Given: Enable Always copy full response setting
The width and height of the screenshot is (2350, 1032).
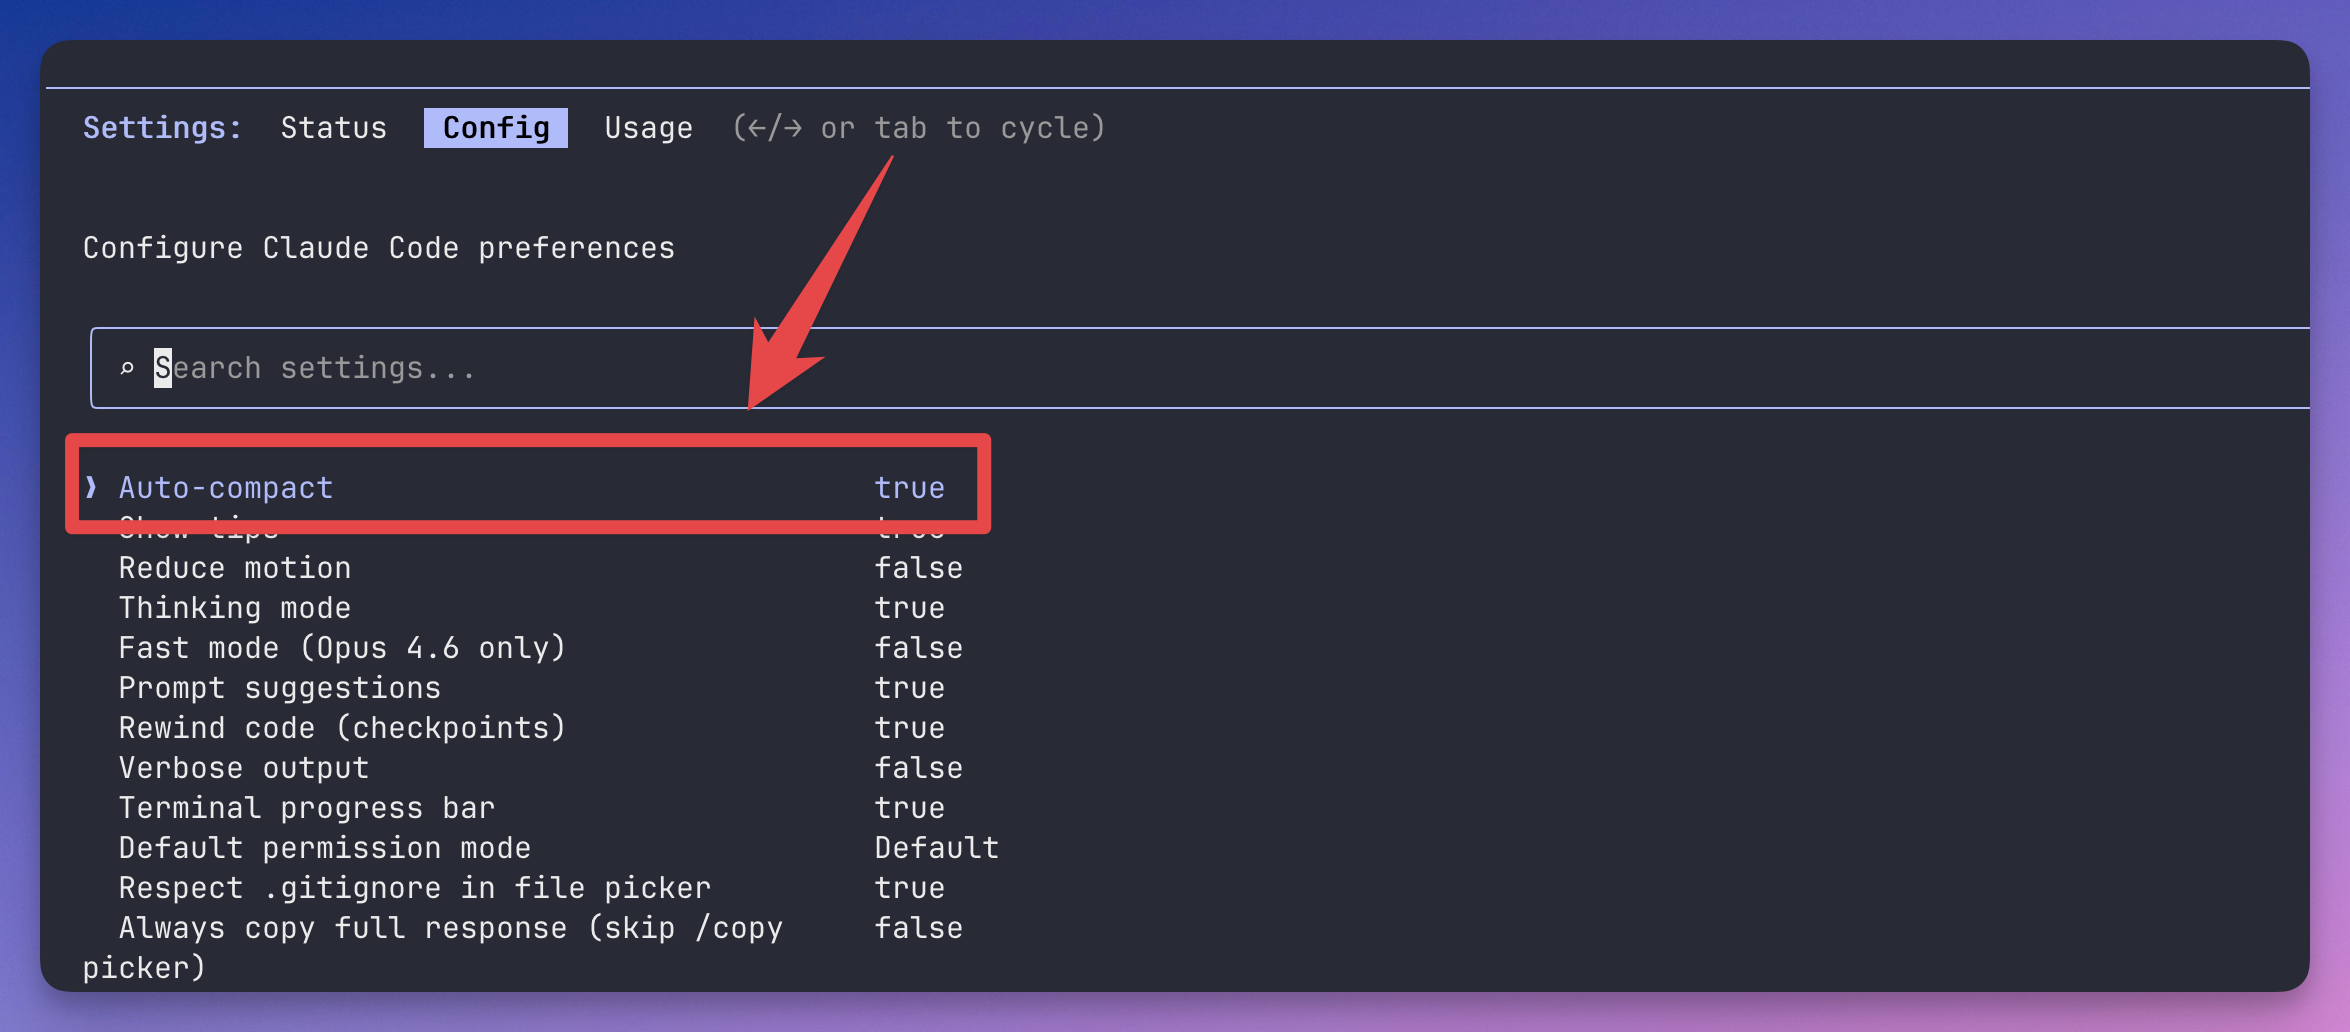Looking at the screenshot, I should [x=918, y=928].
